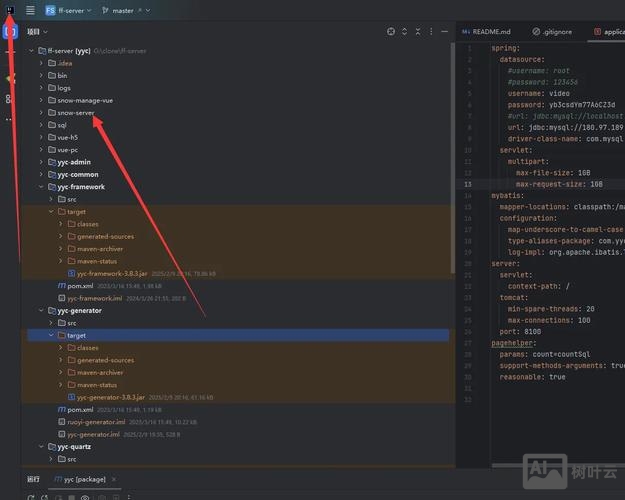
Task: Open the ff-server project dropdown
Action: click(x=68, y=10)
